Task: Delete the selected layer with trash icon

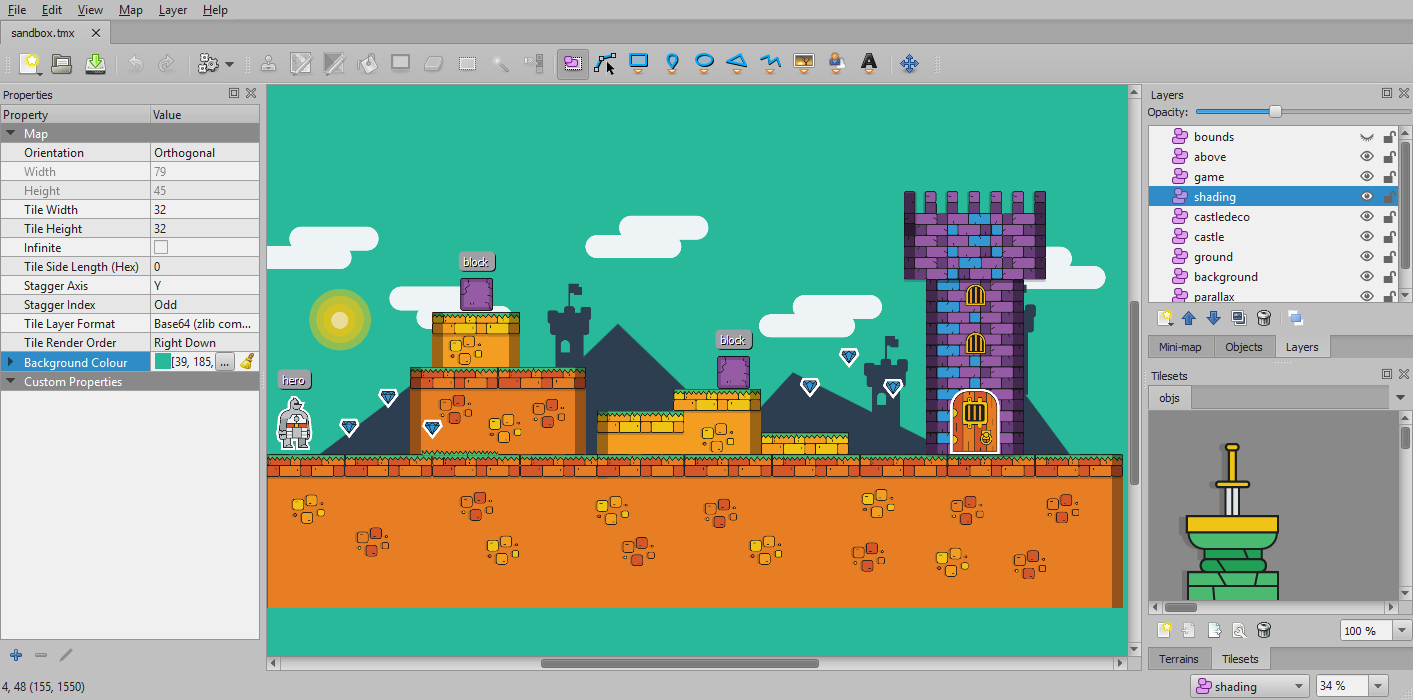Action: 1264,318
